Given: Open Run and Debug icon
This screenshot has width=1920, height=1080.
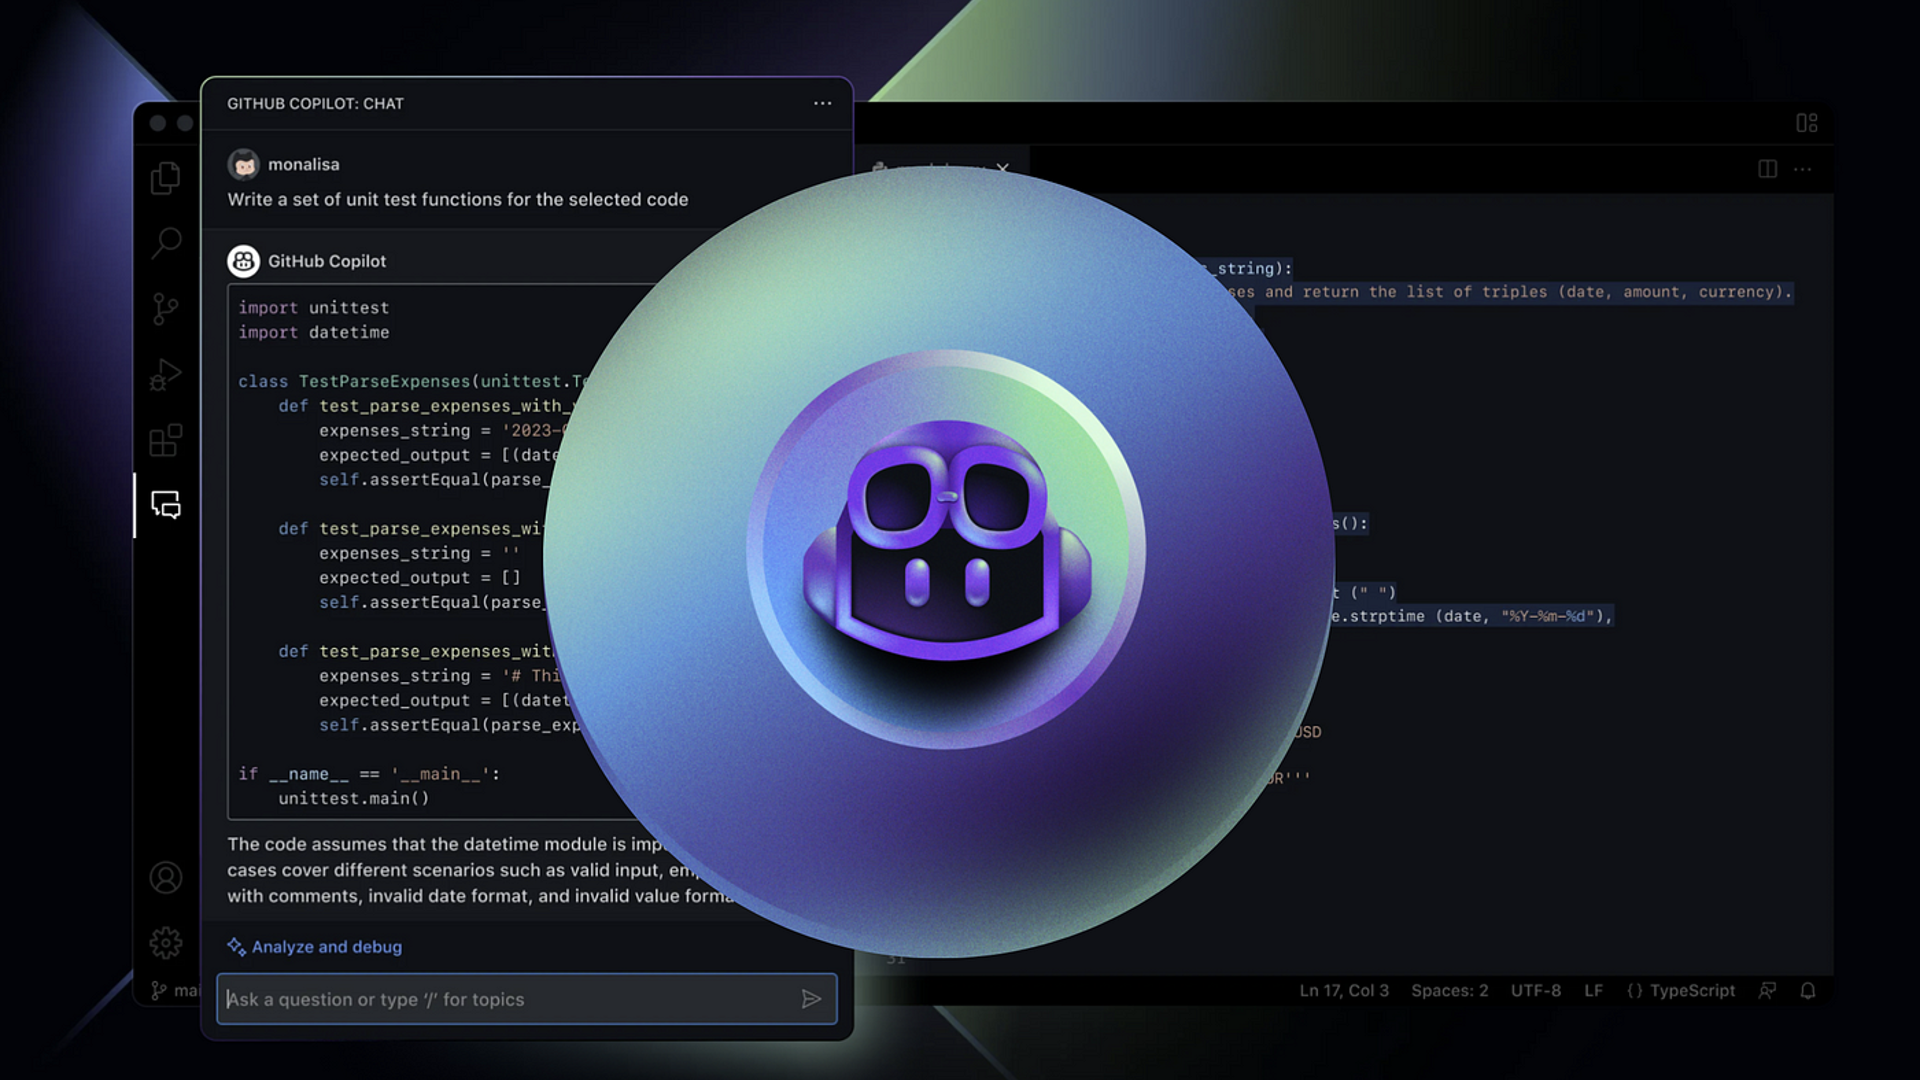Looking at the screenshot, I should coord(165,374).
